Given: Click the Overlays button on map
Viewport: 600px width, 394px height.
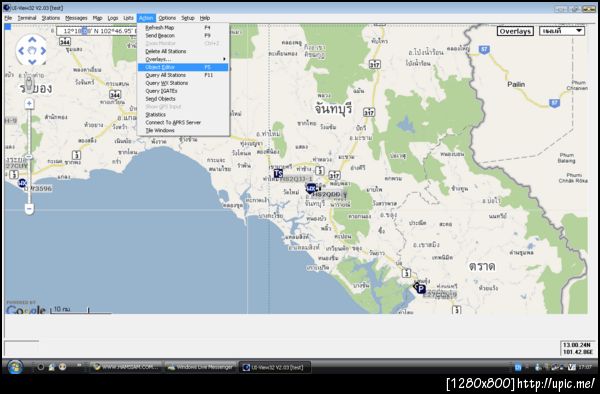Looking at the screenshot, I should point(515,31).
